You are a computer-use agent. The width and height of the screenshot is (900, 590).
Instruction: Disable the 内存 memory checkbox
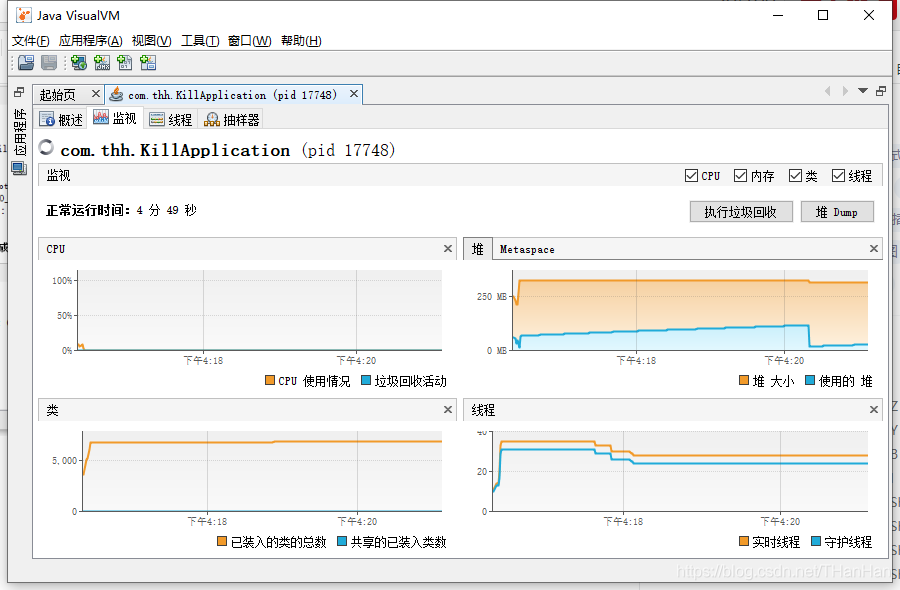click(x=739, y=175)
